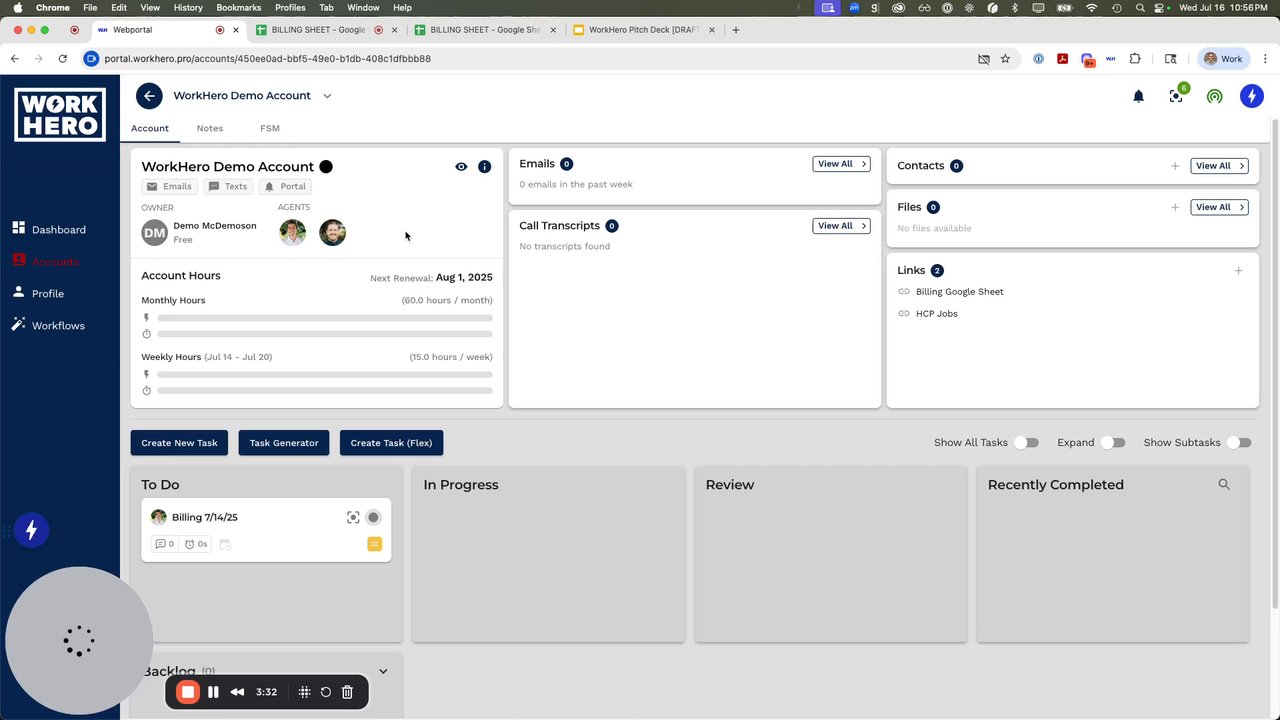This screenshot has height=720, width=1280.
Task: Toggle the Expand switch
Action: [x=1112, y=442]
